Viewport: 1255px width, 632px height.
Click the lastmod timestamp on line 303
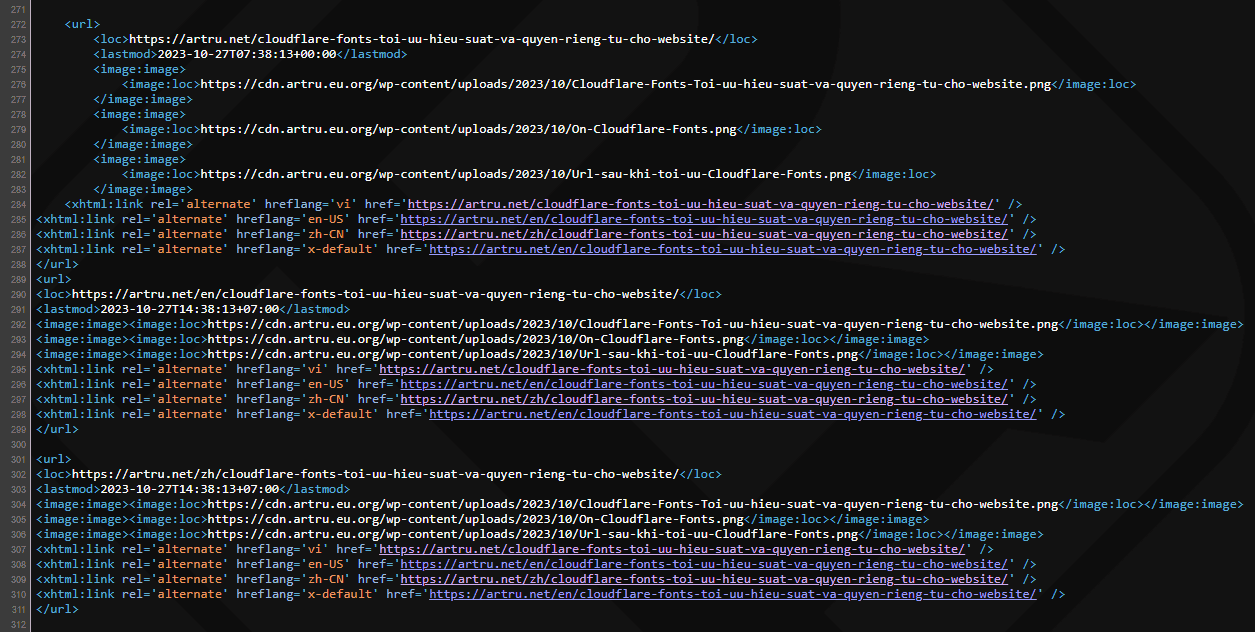click(x=190, y=489)
